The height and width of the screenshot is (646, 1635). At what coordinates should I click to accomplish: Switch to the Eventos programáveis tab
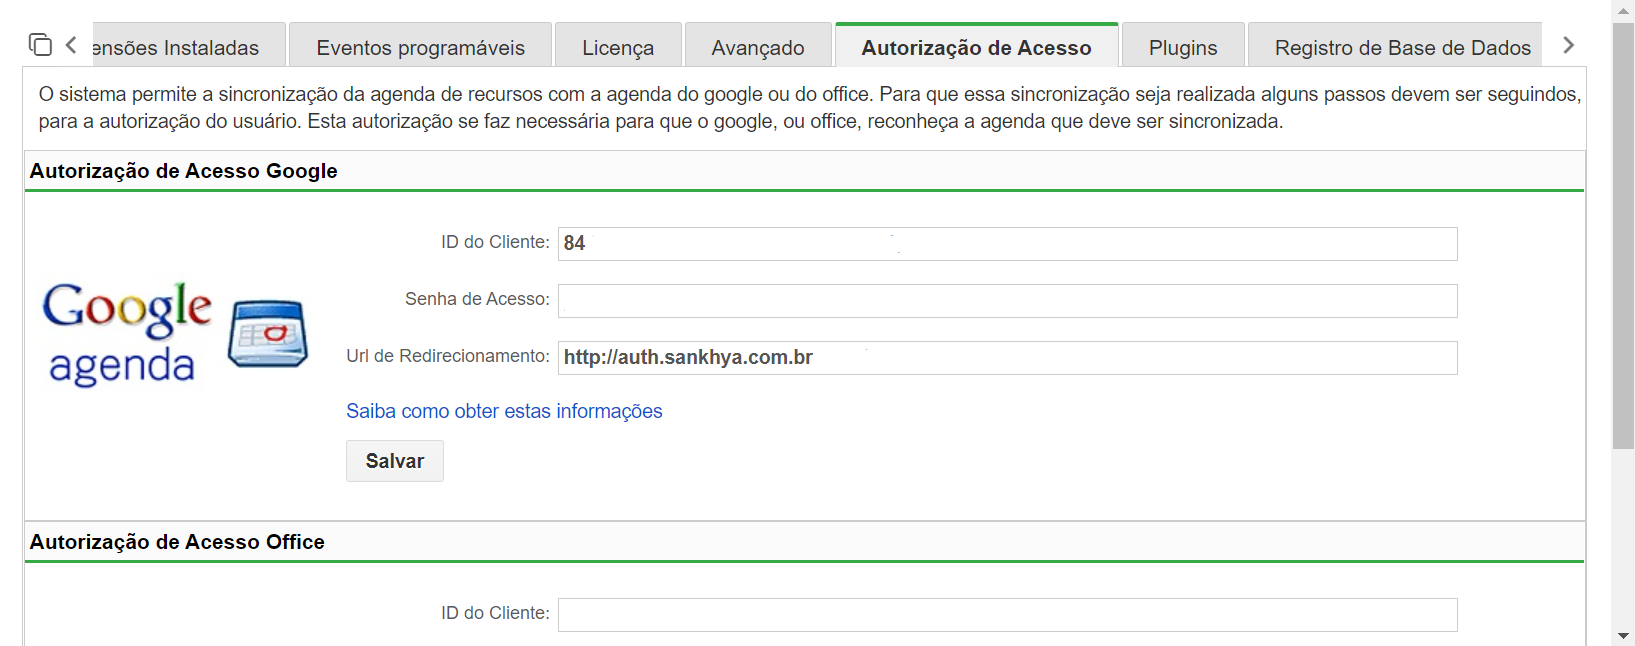coord(420,45)
